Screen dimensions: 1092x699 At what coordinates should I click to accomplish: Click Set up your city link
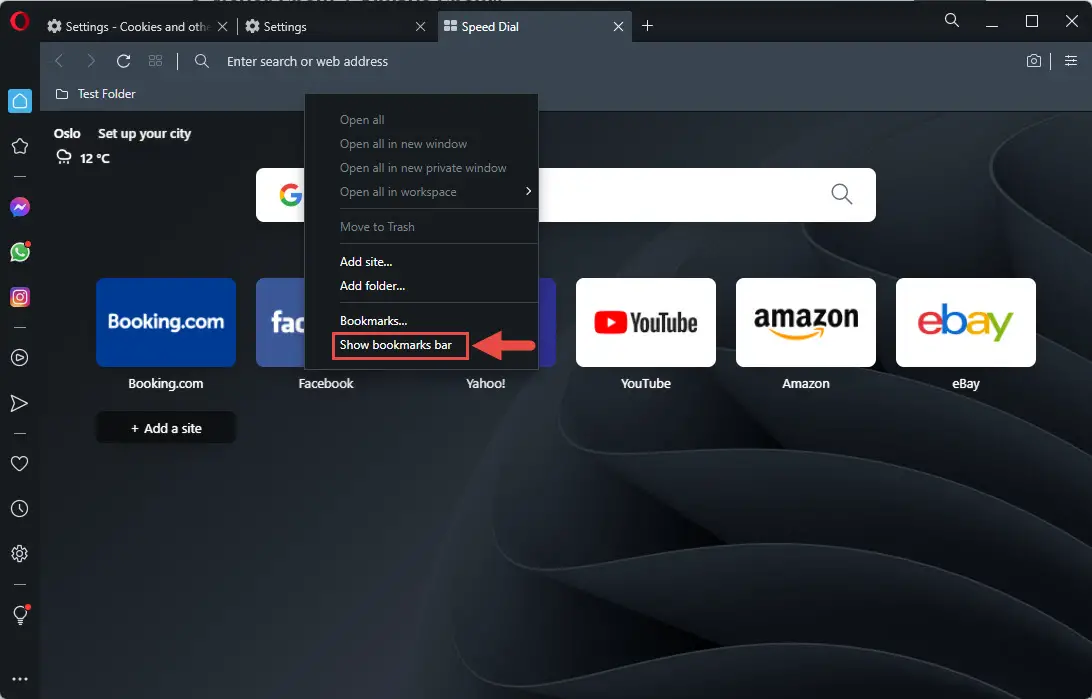(144, 134)
